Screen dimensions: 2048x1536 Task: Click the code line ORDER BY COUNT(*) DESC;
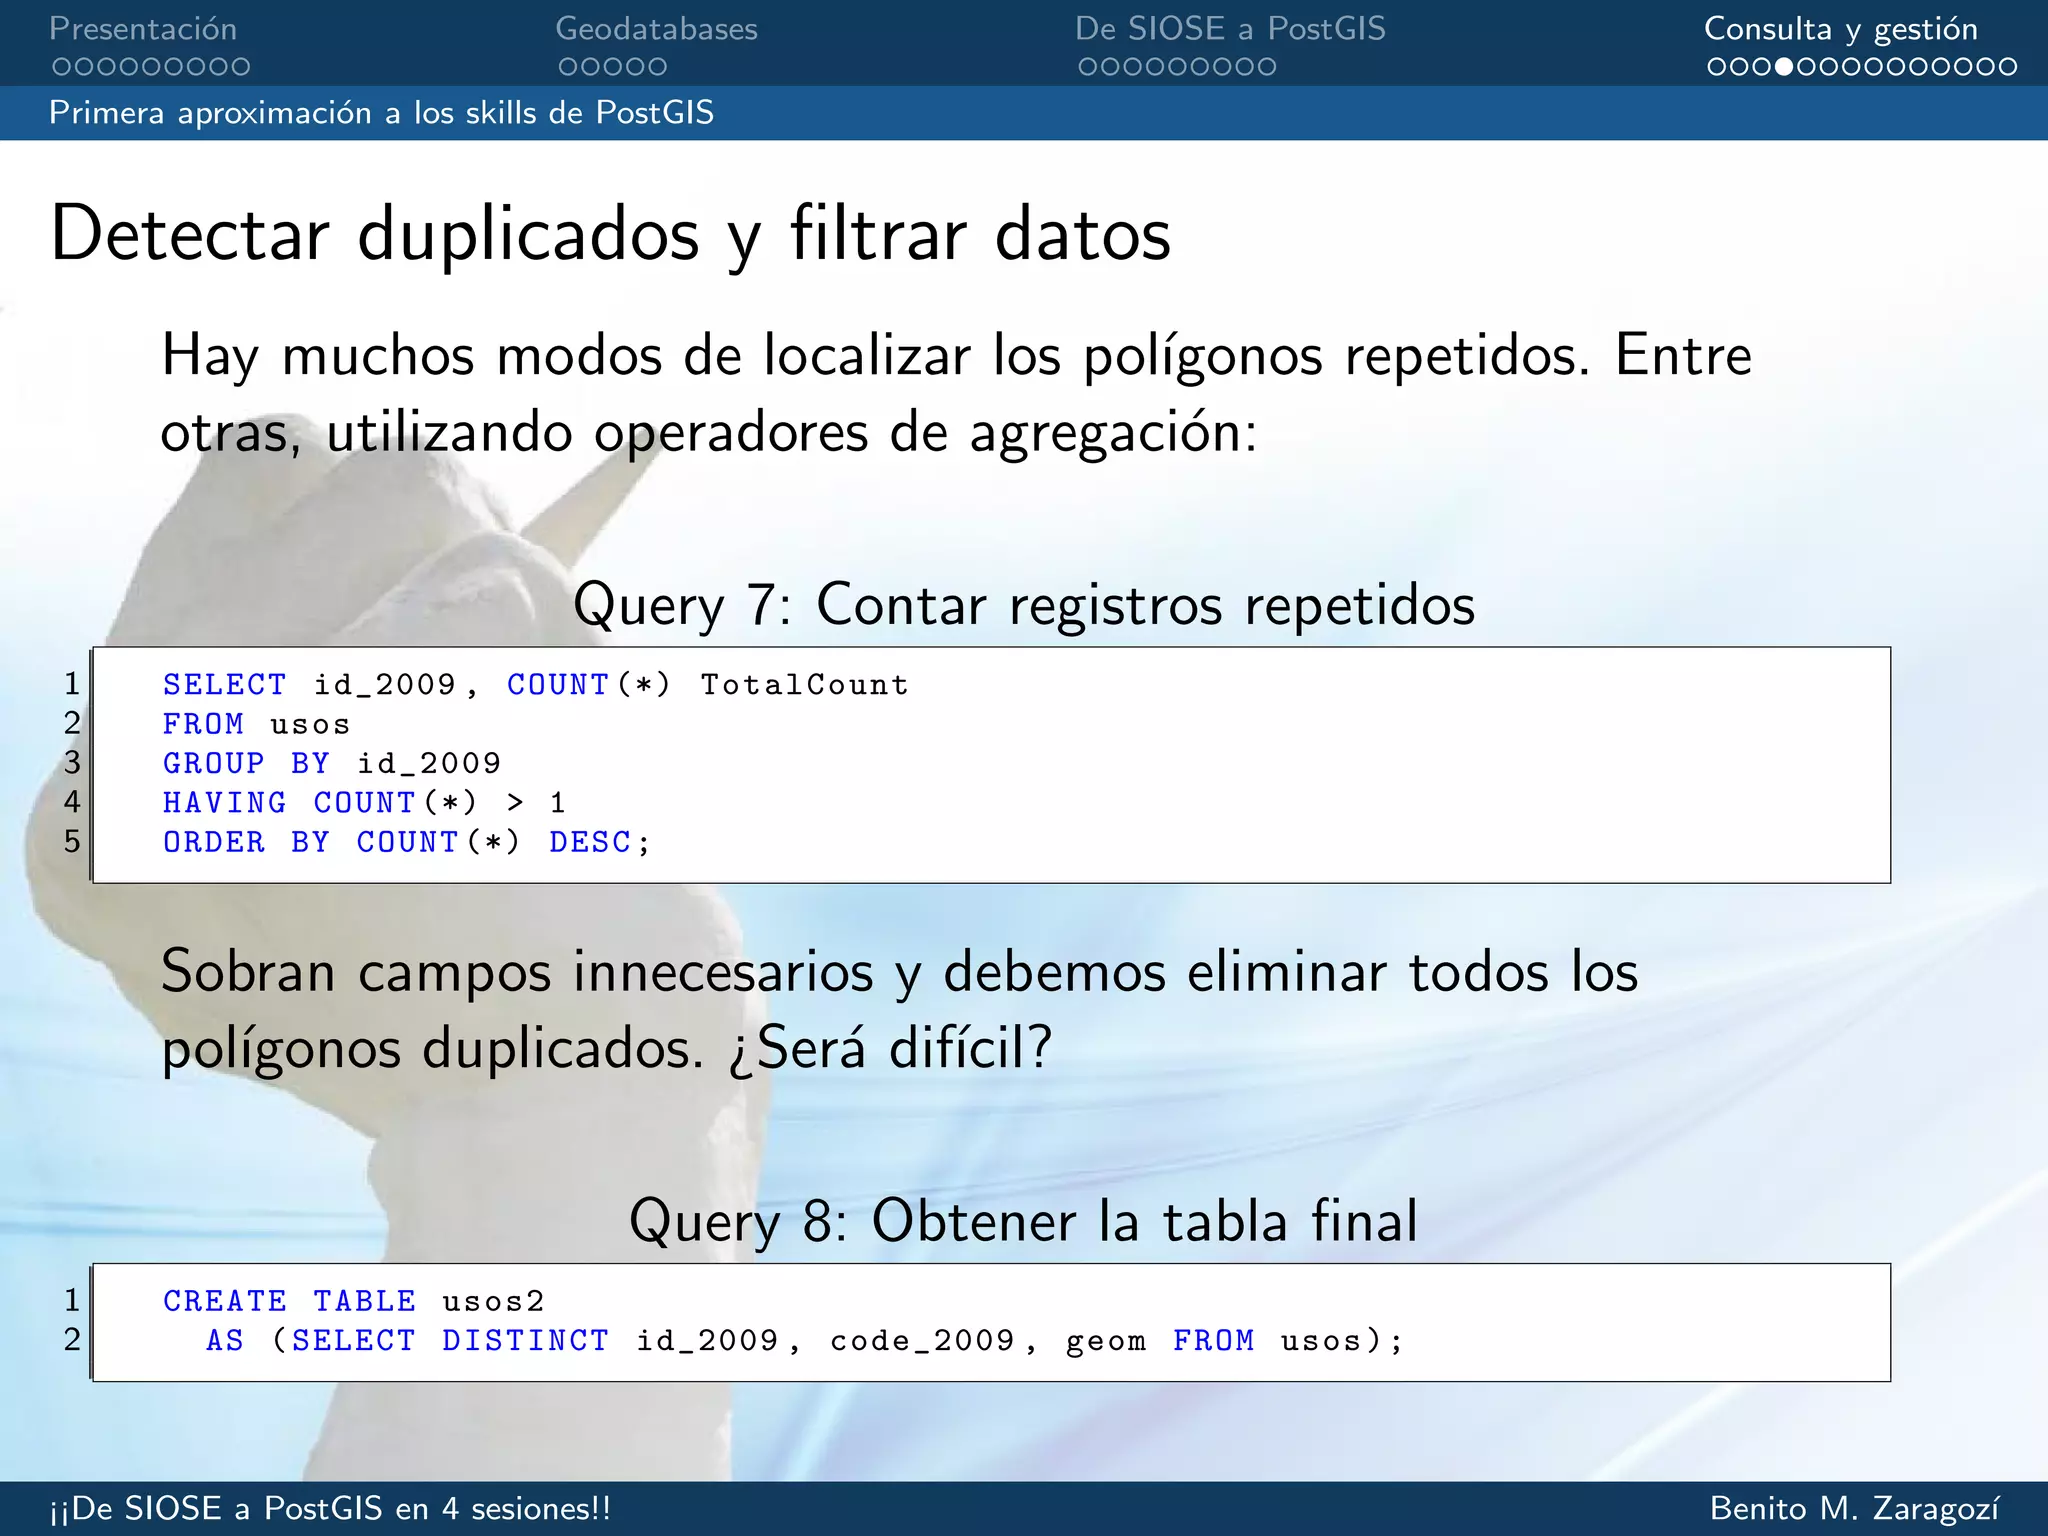[407, 842]
